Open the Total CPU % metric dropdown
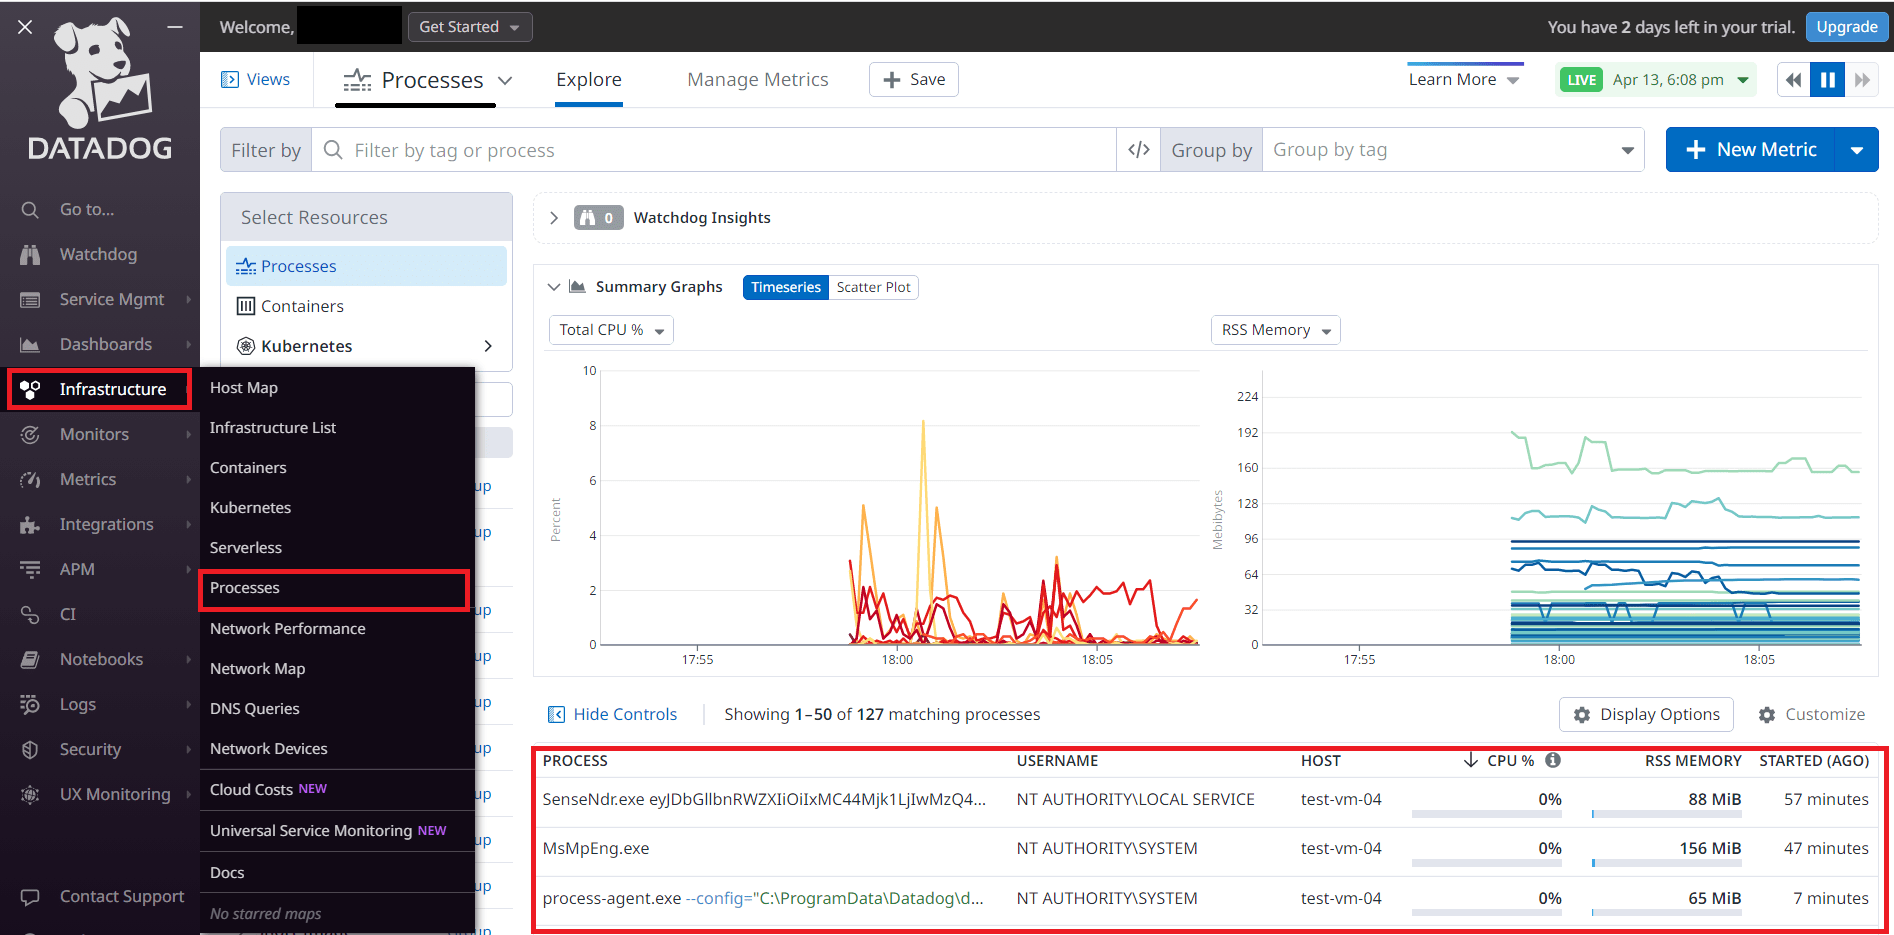Viewport: 1894px width, 935px height. (611, 330)
